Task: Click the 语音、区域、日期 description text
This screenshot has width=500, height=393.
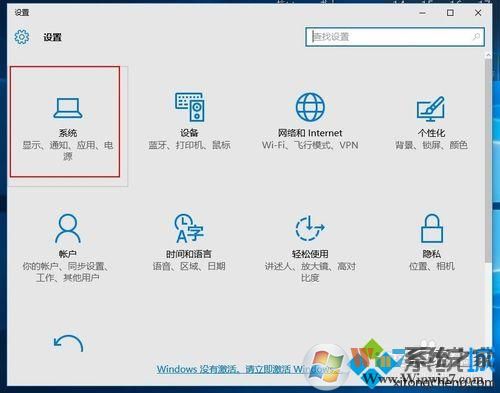Action: pos(189,266)
